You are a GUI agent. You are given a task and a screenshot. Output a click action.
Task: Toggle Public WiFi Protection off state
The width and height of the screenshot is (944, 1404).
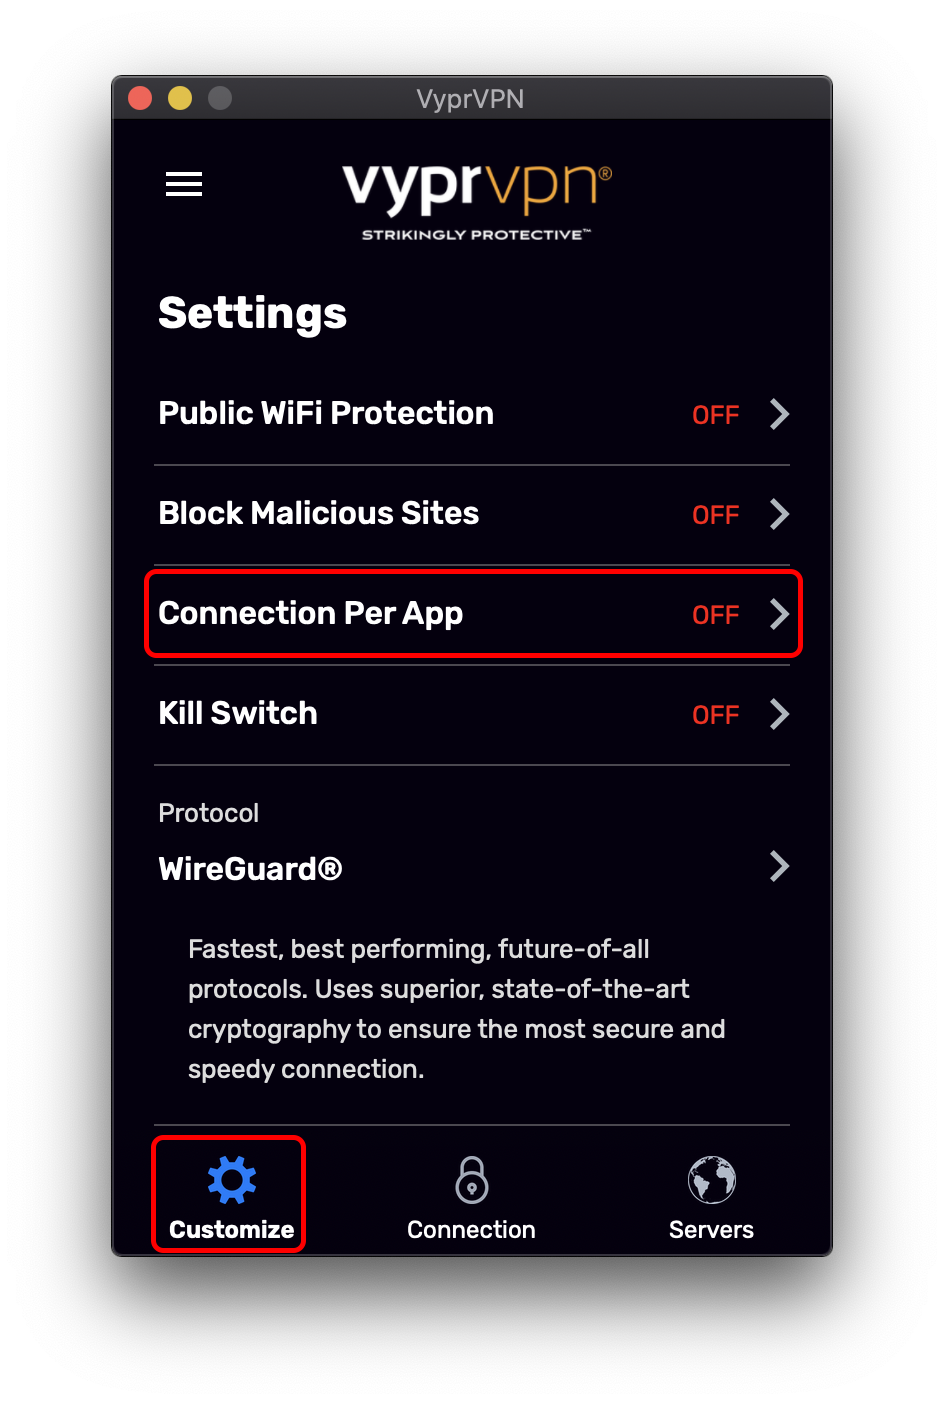pyautogui.click(x=715, y=414)
